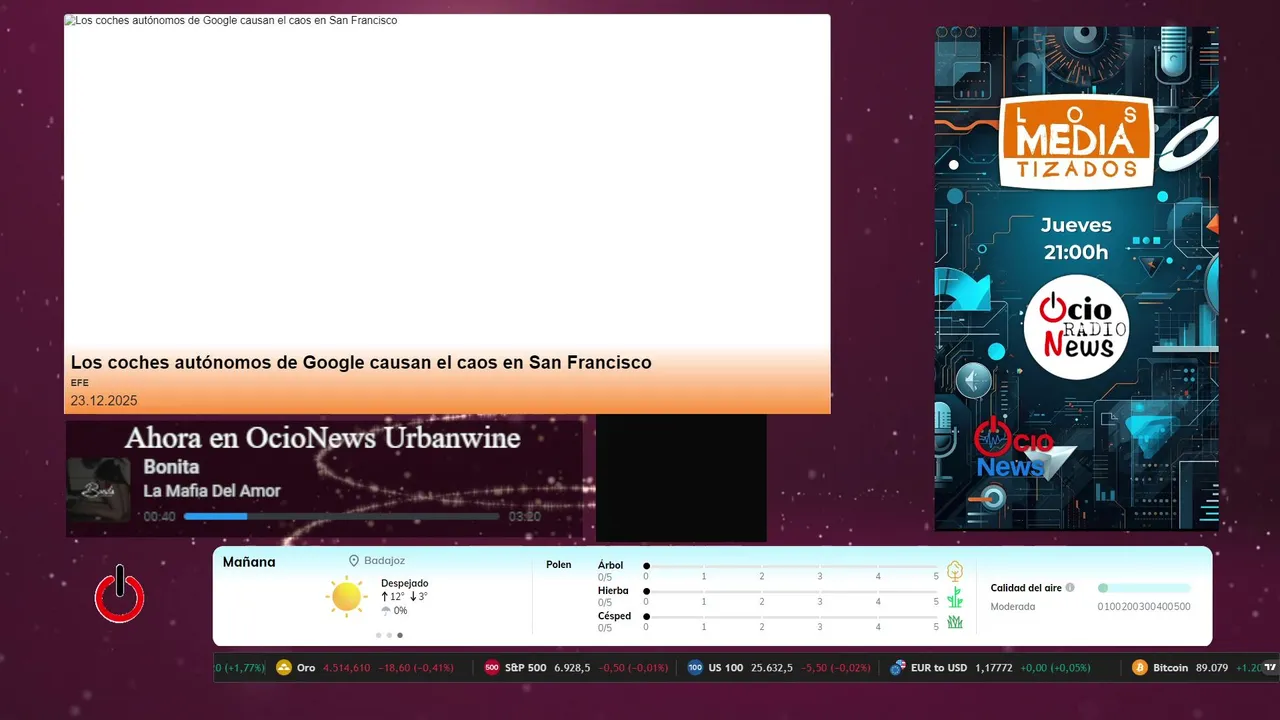The width and height of the screenshot is (1280, 720).
Task: Click the red S&P 500 badge icon
Action: tap(491, 668)
